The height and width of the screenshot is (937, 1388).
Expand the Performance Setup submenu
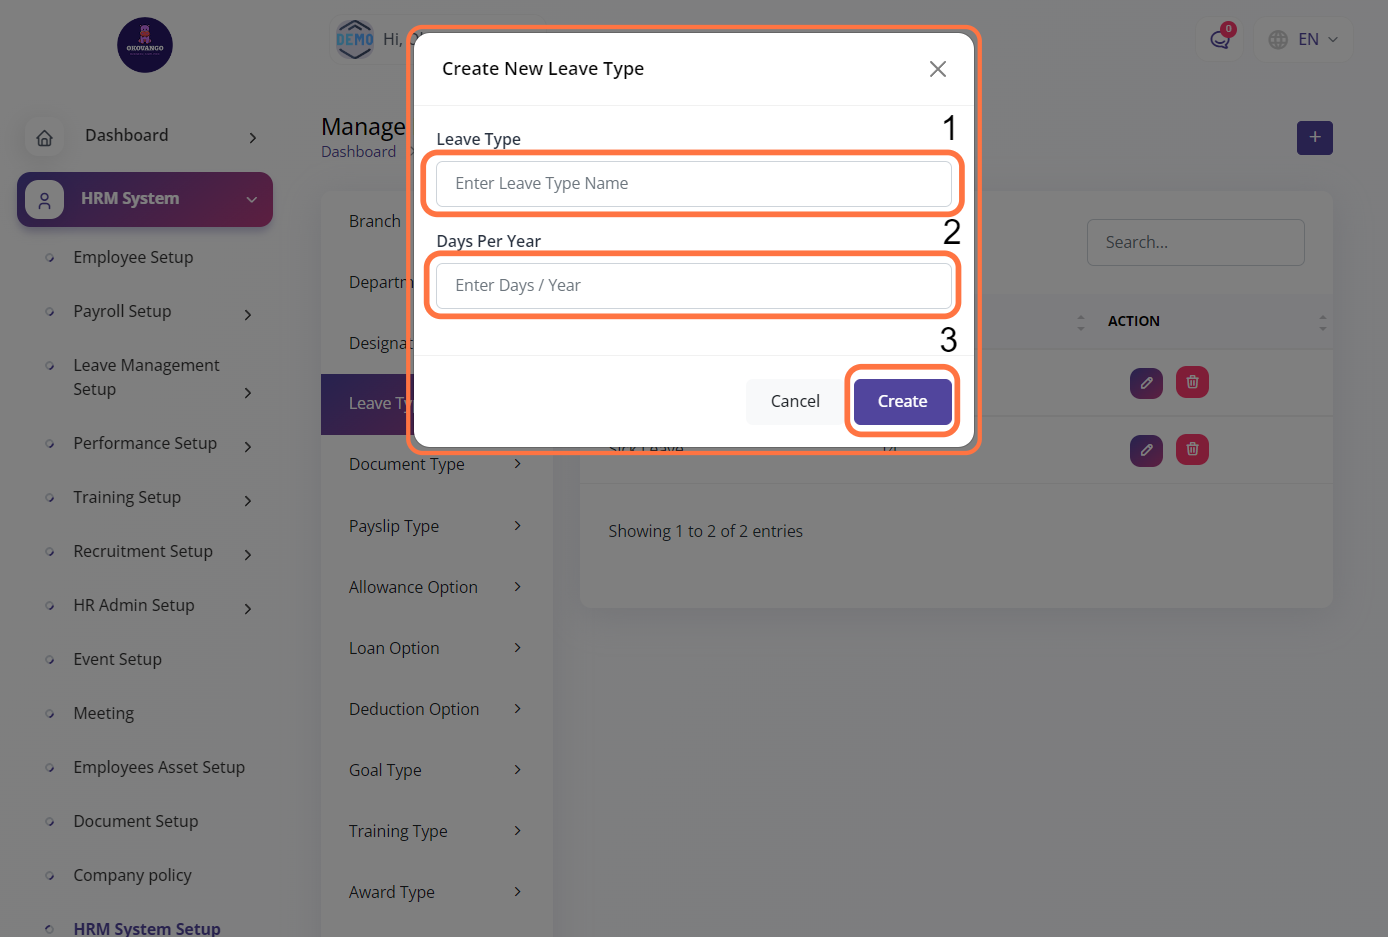248,447
